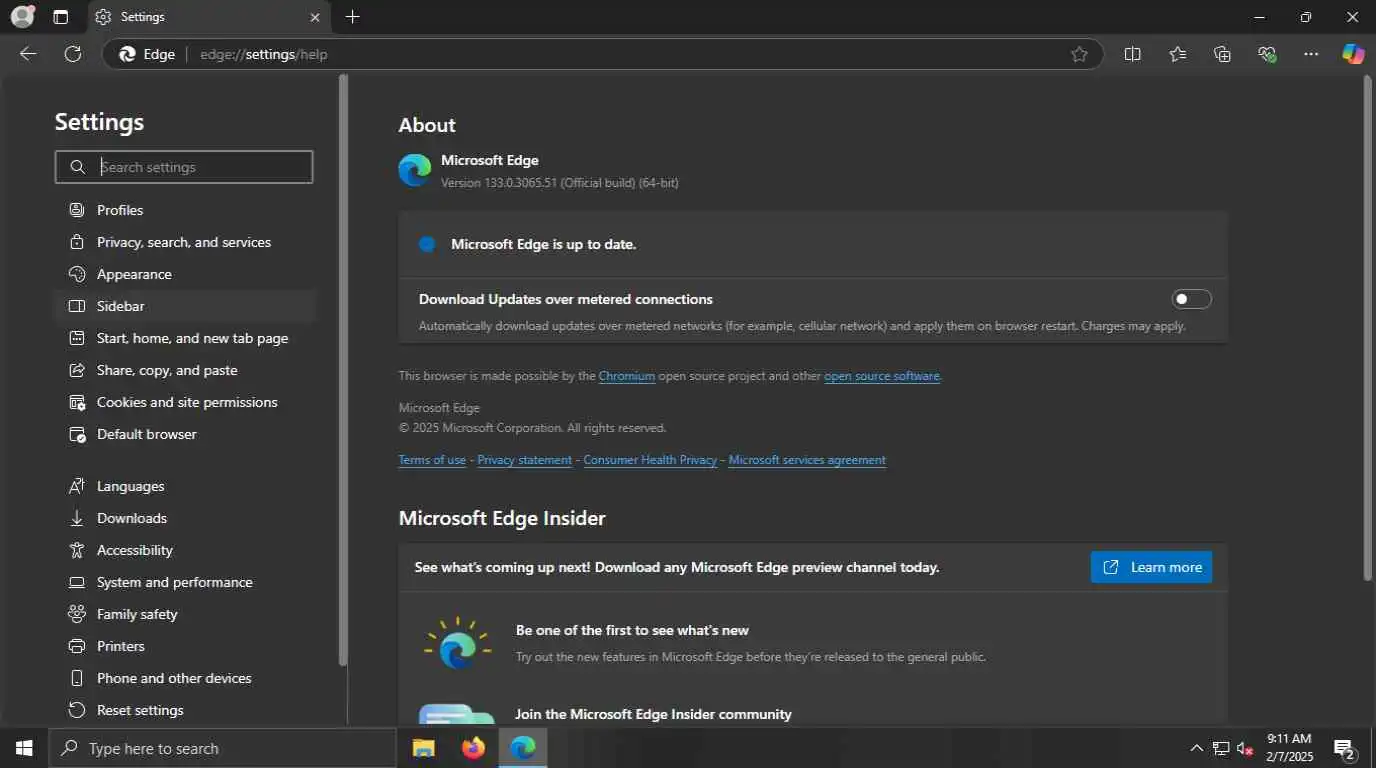Click the settings menu scrollbar
Screen dimensions: 1376x768
(x=343, y=370)
